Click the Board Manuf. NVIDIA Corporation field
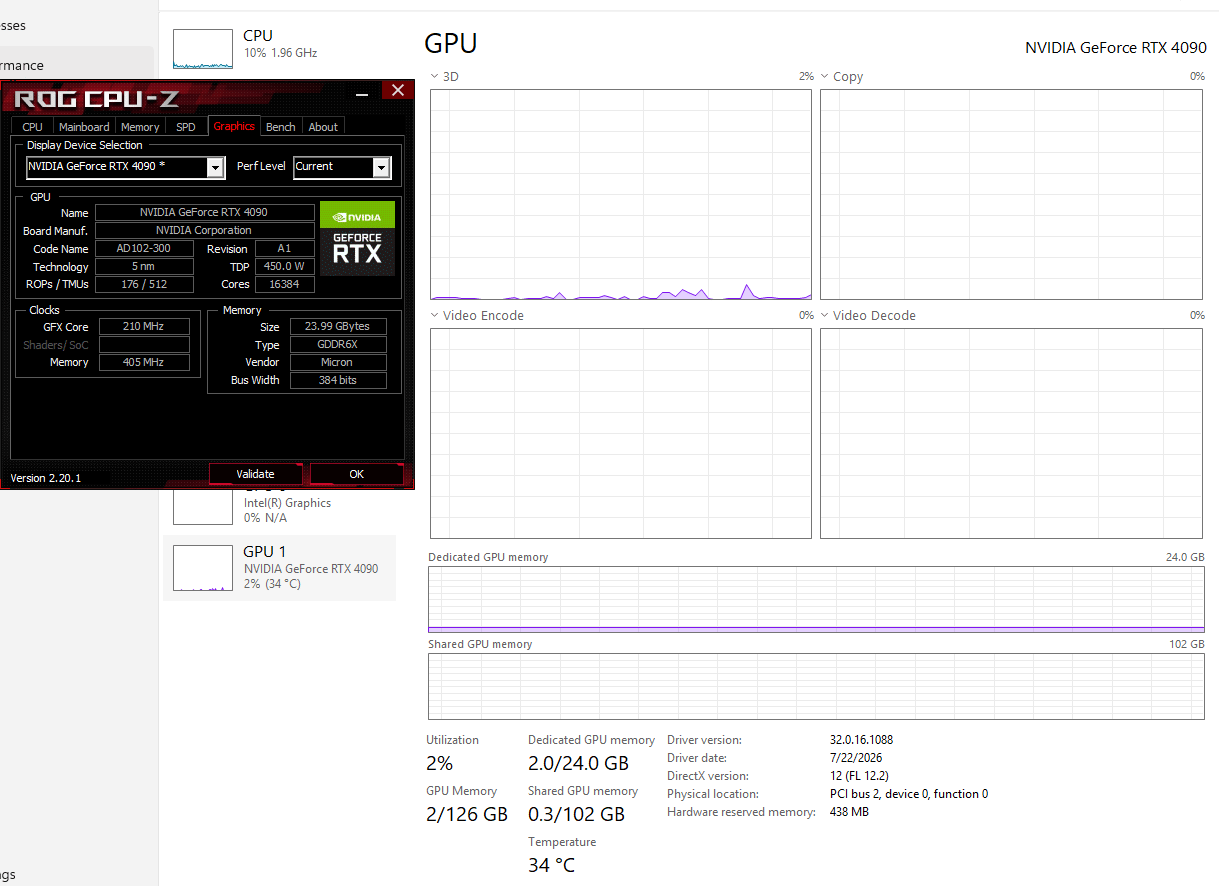Image resolution: width=1219 pixels, height=886 pixels. coord(204,231)
